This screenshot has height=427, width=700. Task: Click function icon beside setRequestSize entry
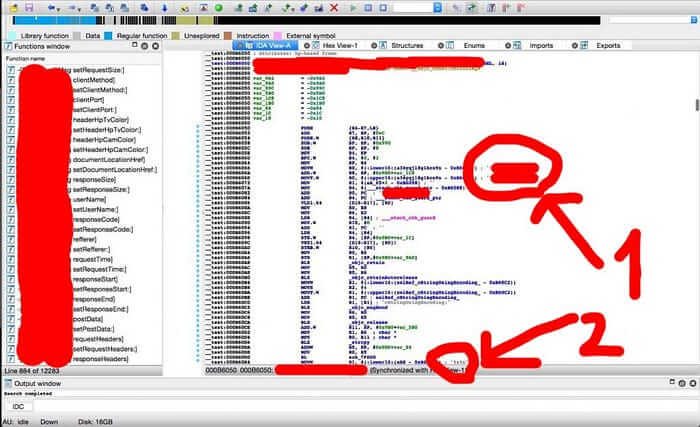click(11, 71)
